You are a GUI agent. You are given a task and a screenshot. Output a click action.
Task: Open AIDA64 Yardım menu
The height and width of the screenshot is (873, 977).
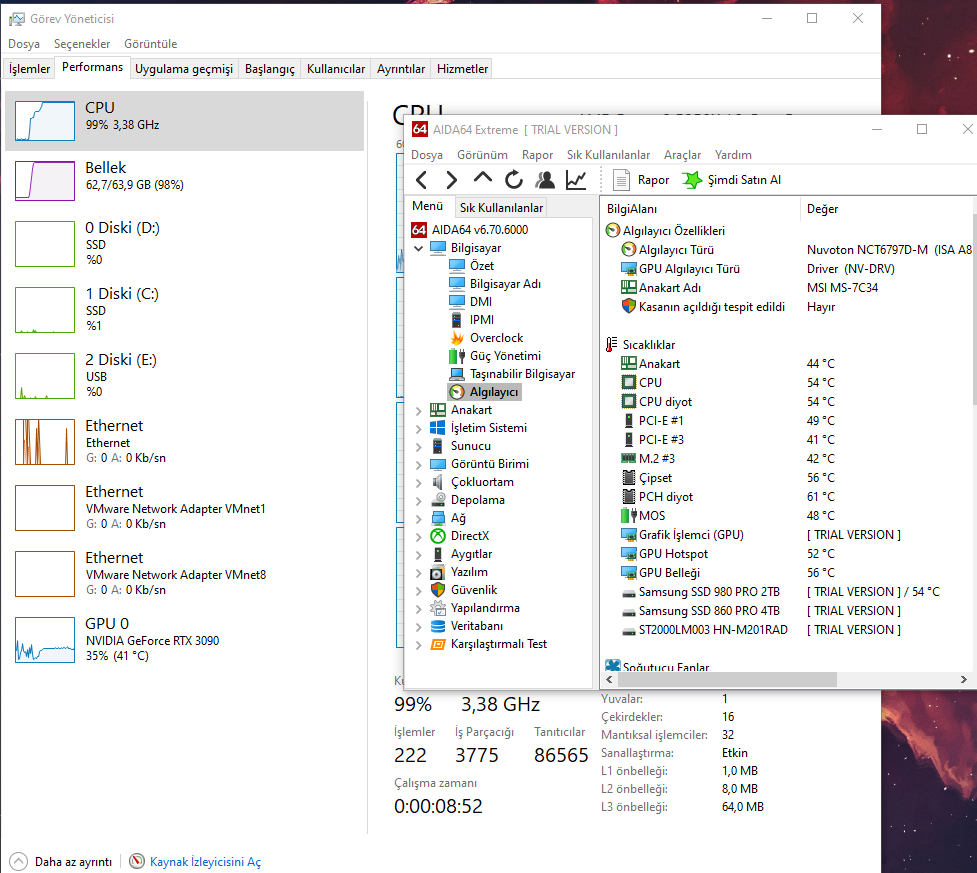tap(733, 155)
